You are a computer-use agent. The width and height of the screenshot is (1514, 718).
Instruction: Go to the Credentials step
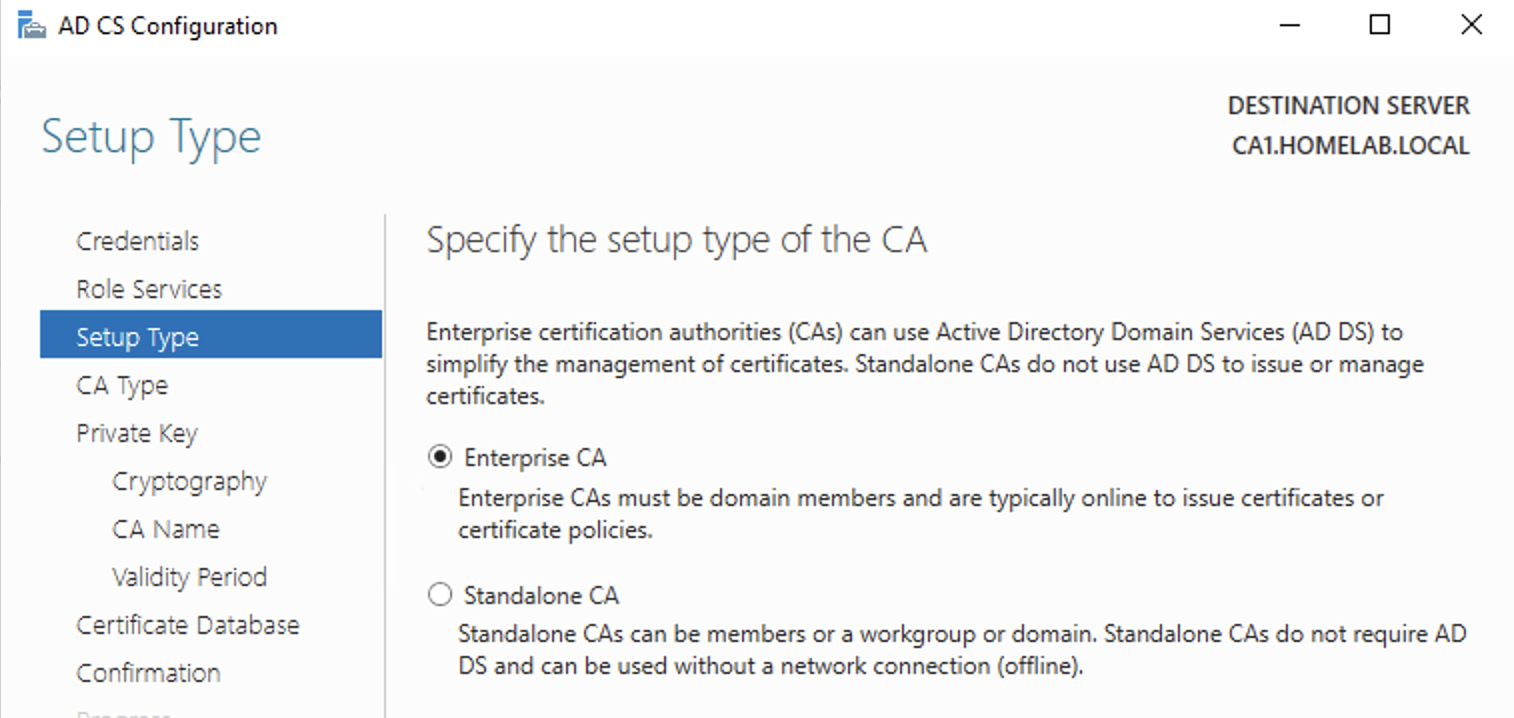coord(138,241)
